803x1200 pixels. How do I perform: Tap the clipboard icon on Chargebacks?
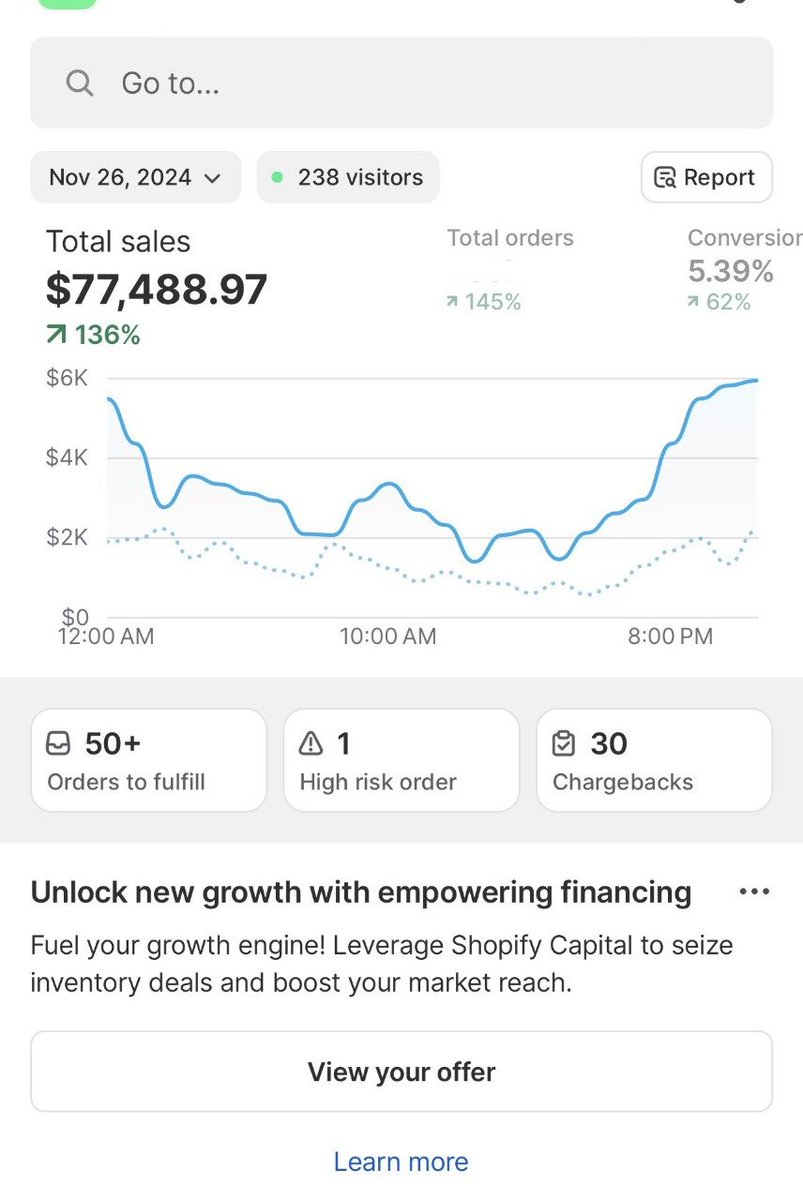tap(564, 744)
